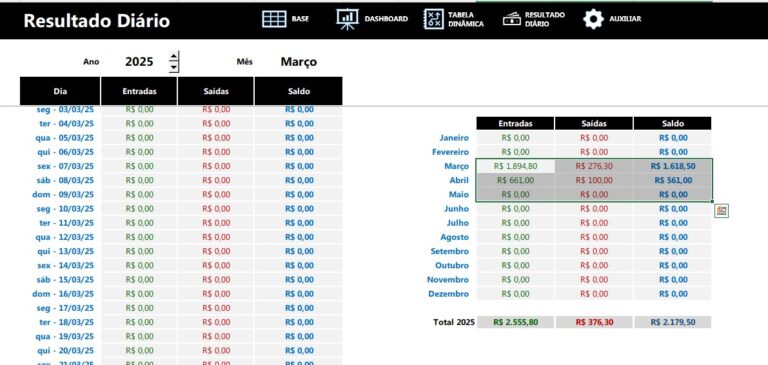Open the Resultado Diário money icon
This screenshot has height=365, width=768.
[511, 19]
